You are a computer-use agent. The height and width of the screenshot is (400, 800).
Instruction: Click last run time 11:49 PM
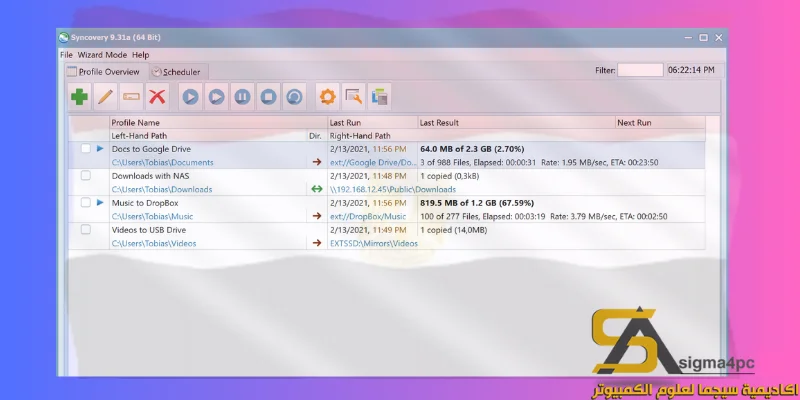(390, 230)
